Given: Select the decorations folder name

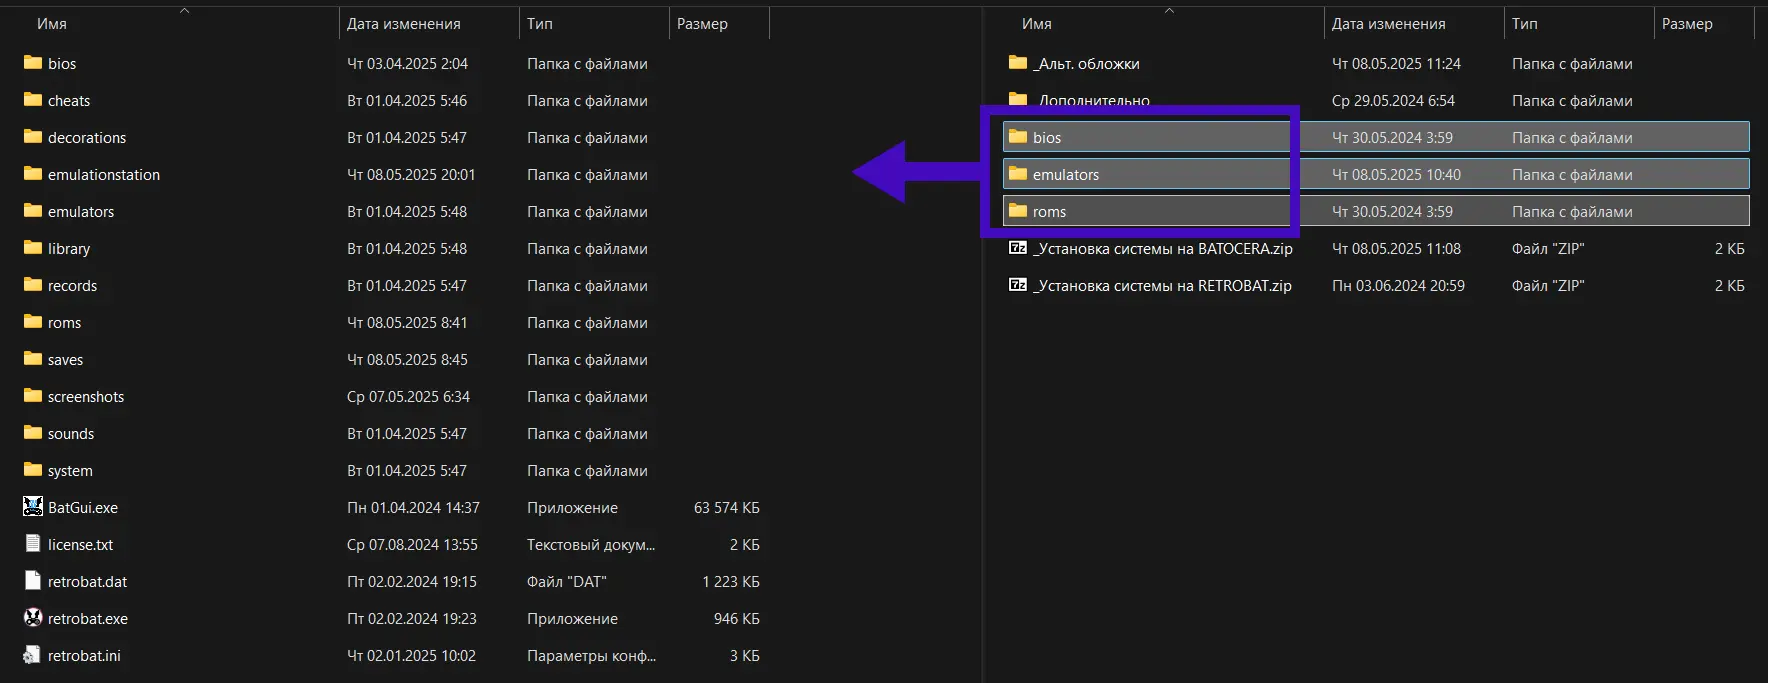Looking at the screenshot, I should point(87,137).
